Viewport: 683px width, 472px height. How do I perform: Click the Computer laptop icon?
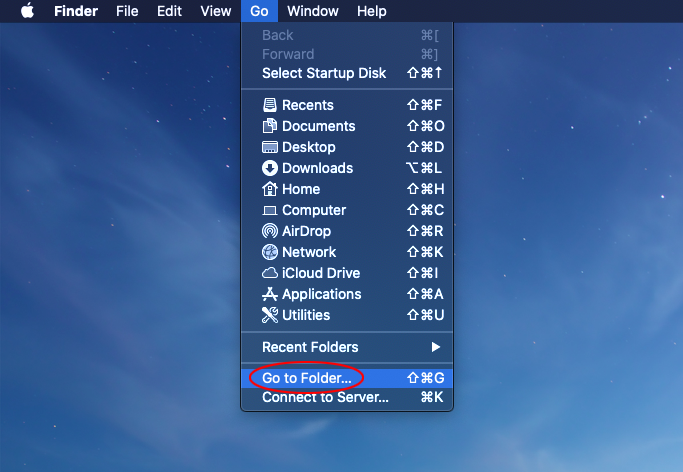(x=270, y=211)
